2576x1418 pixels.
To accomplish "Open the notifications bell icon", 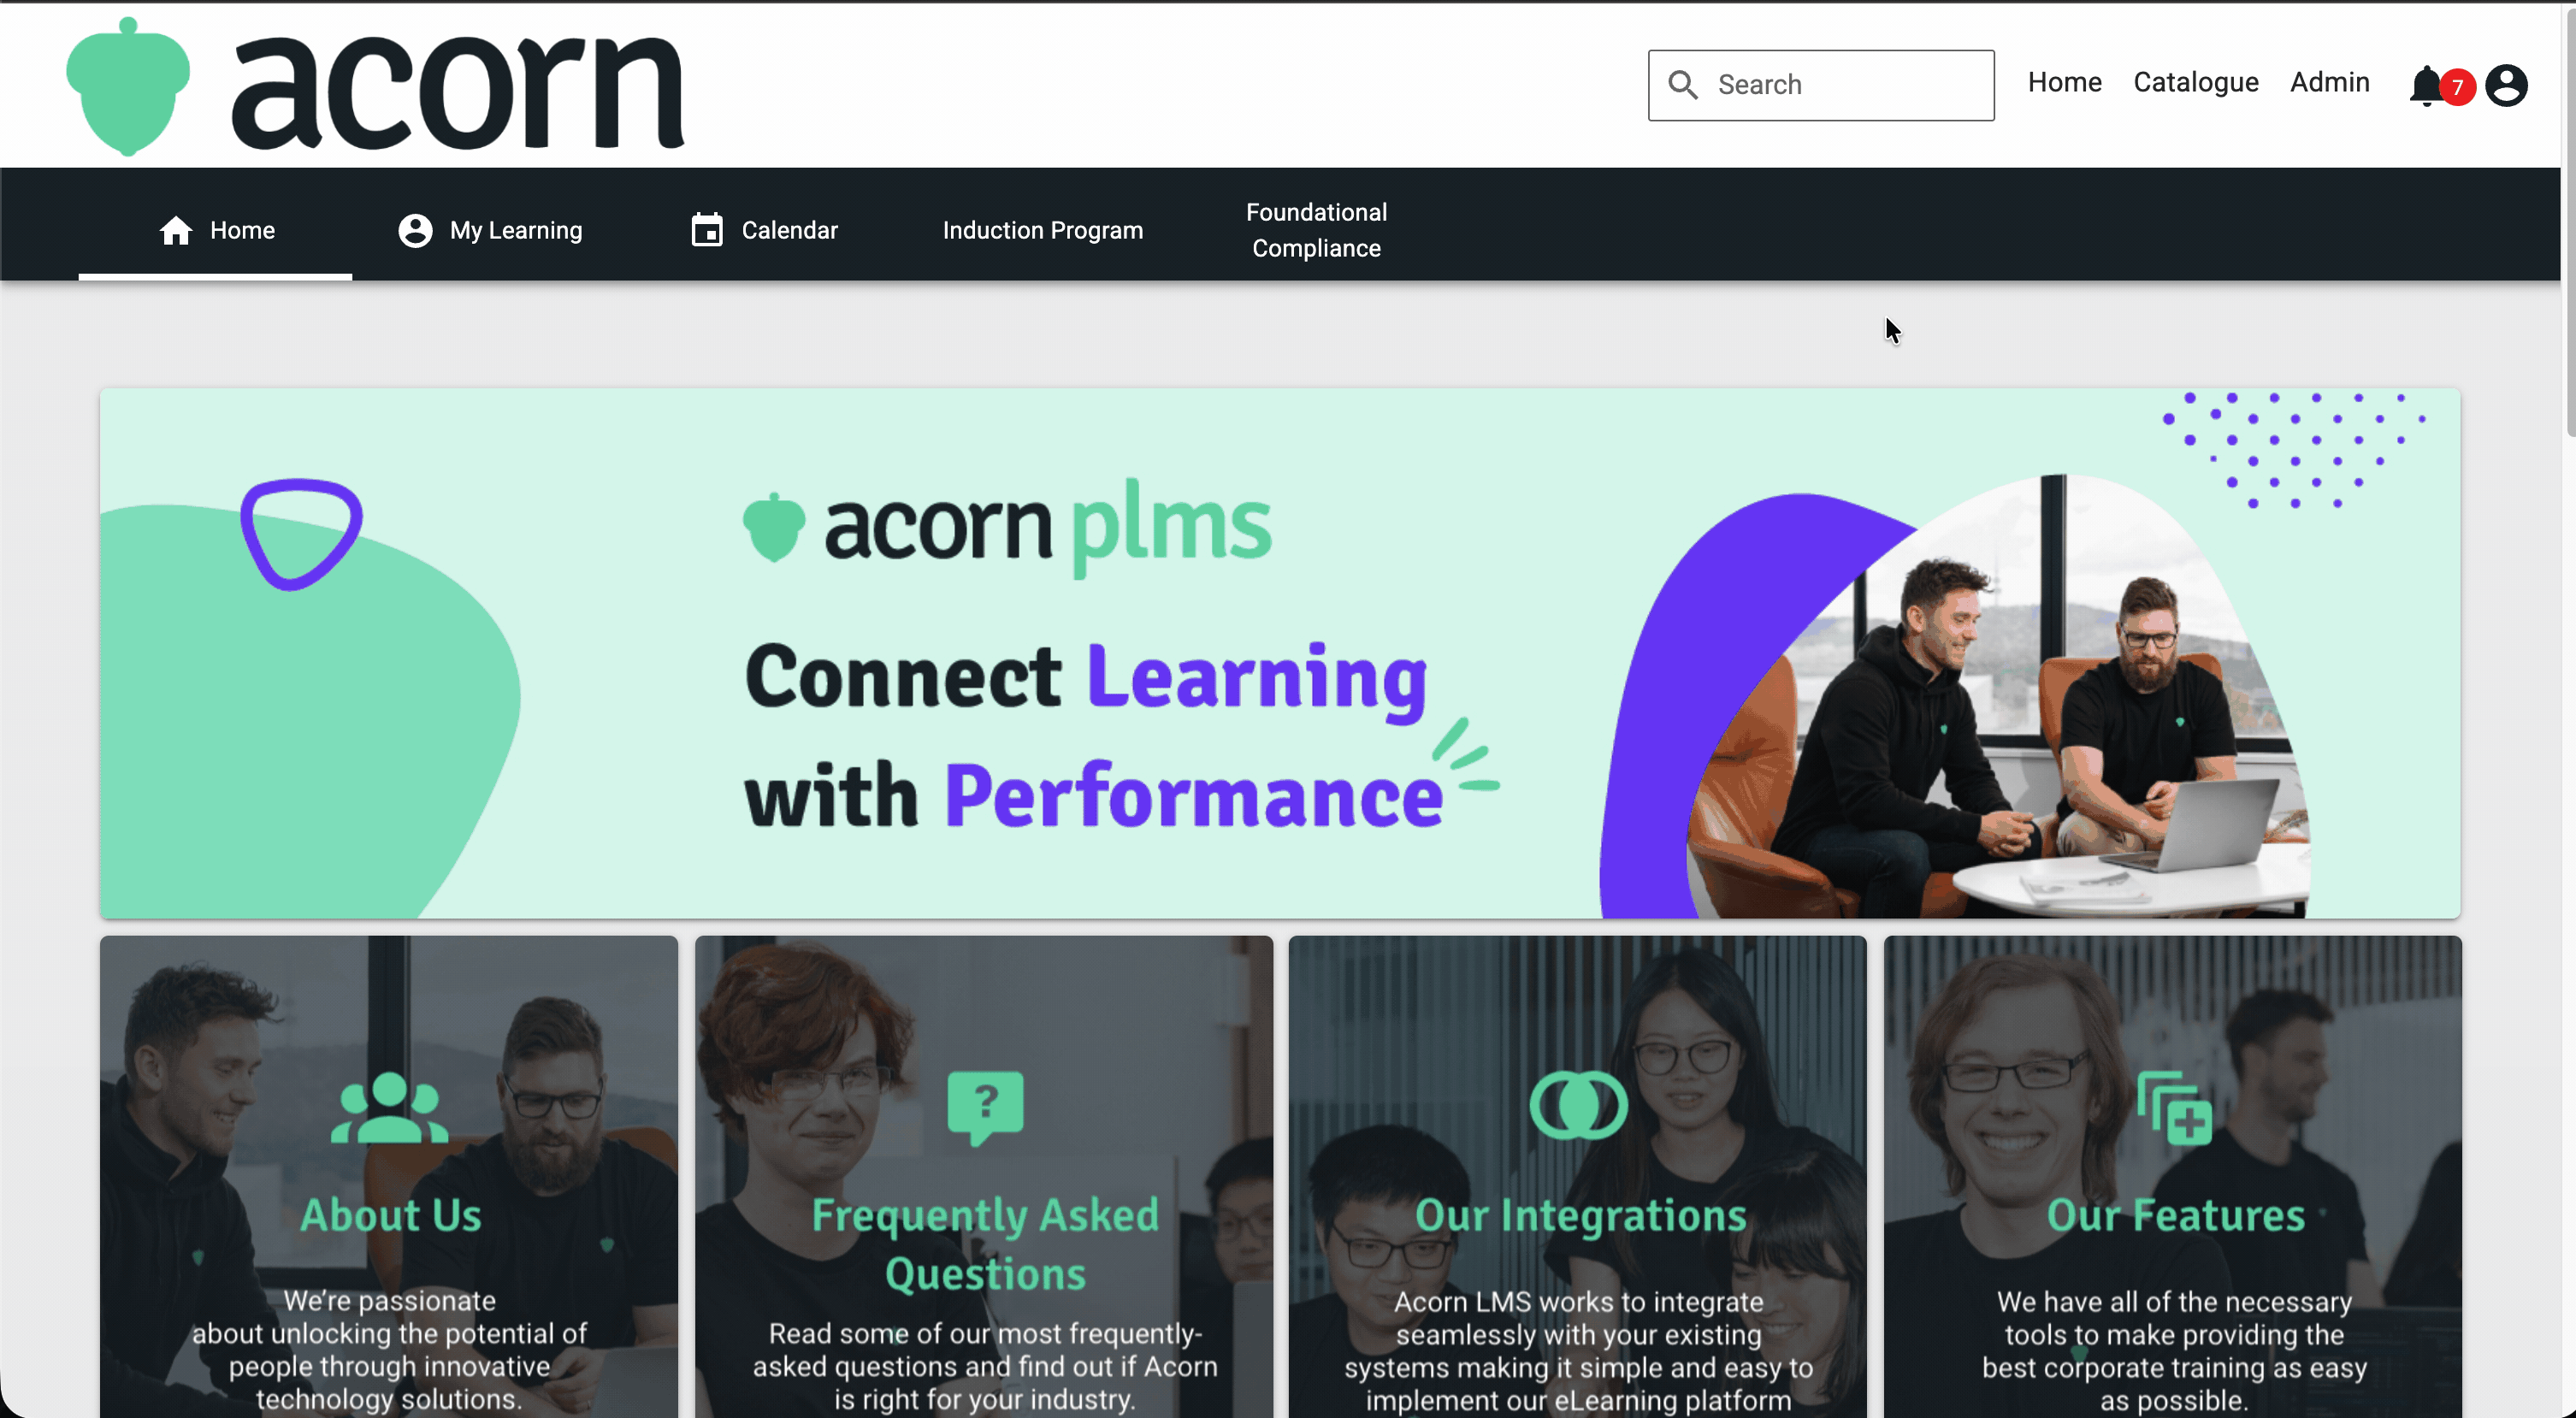I will click(2426, 86).
